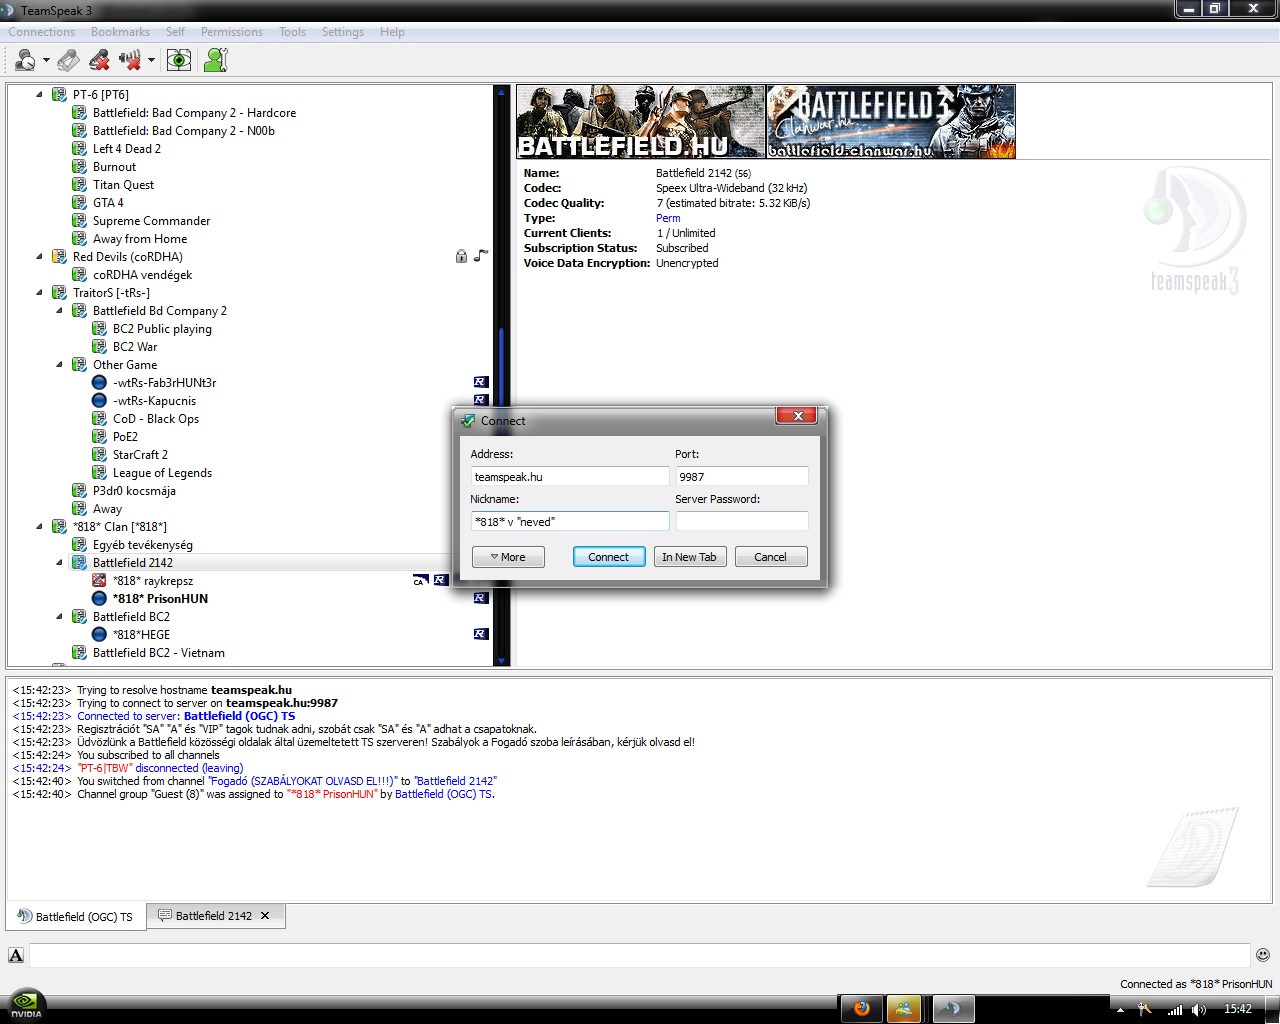1280x1024 pixels.
Task: Click the Nickname field in the Connect dialog
Action: (x=570, y=522)
